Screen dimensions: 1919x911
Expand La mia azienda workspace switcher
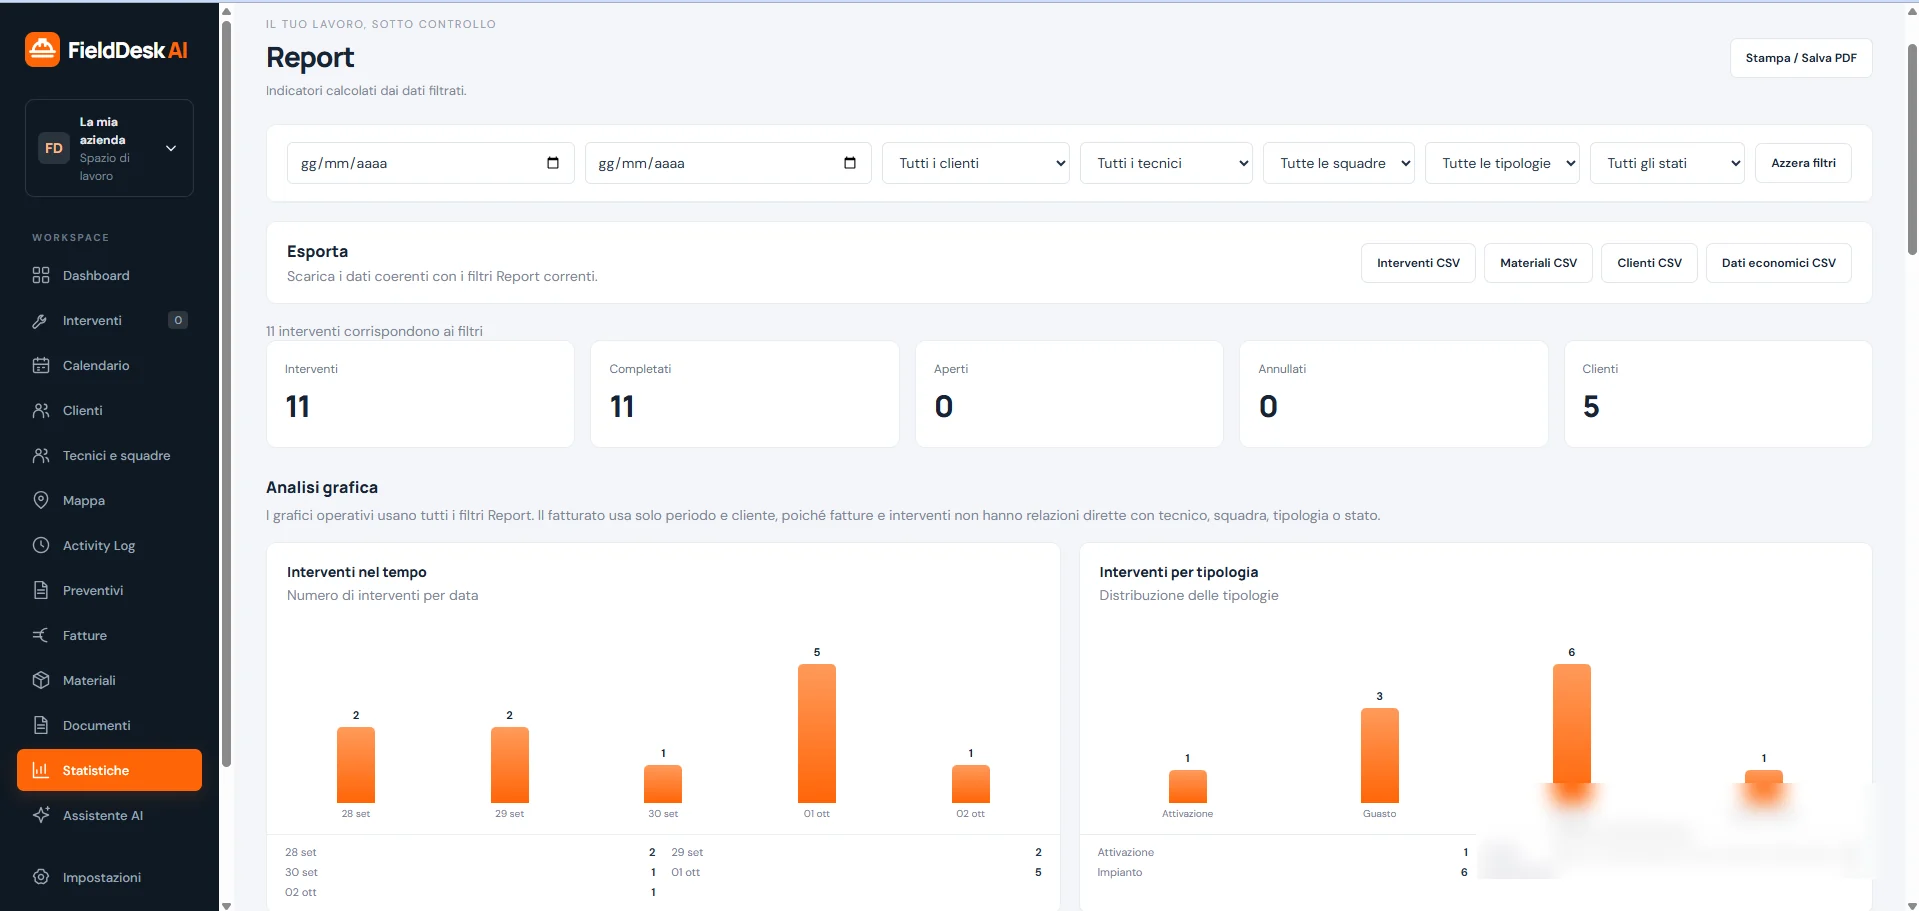[109, 148]
